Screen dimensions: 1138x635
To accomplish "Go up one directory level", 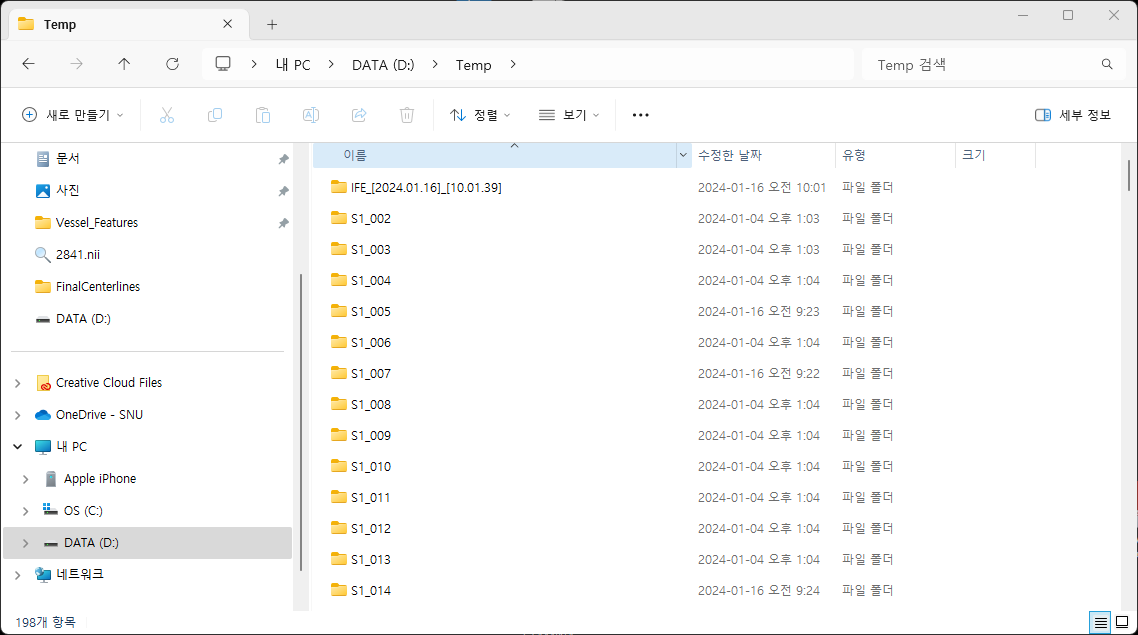I will click(x=124, y=64).
